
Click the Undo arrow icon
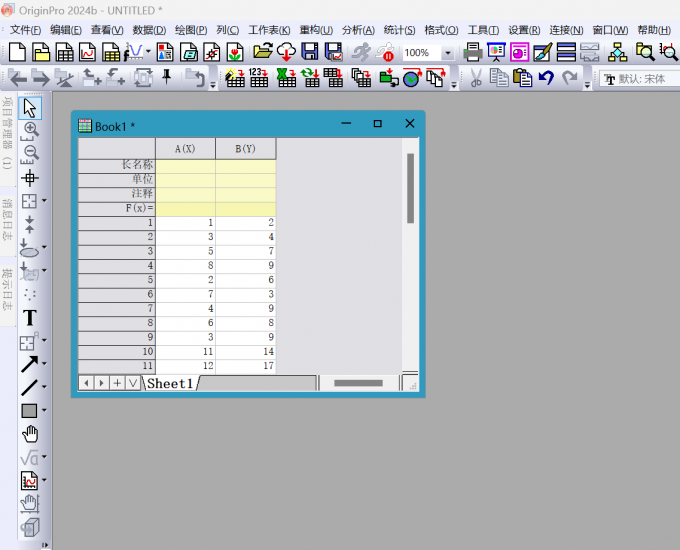[x=546, y=78]
